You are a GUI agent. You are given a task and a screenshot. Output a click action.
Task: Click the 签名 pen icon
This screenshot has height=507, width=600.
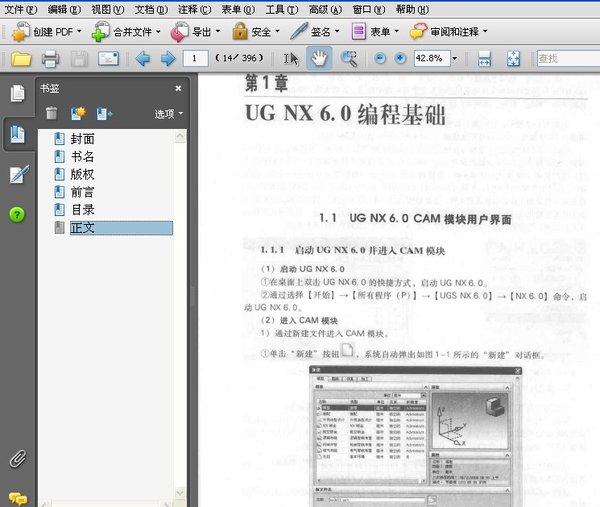click(299, 31)
